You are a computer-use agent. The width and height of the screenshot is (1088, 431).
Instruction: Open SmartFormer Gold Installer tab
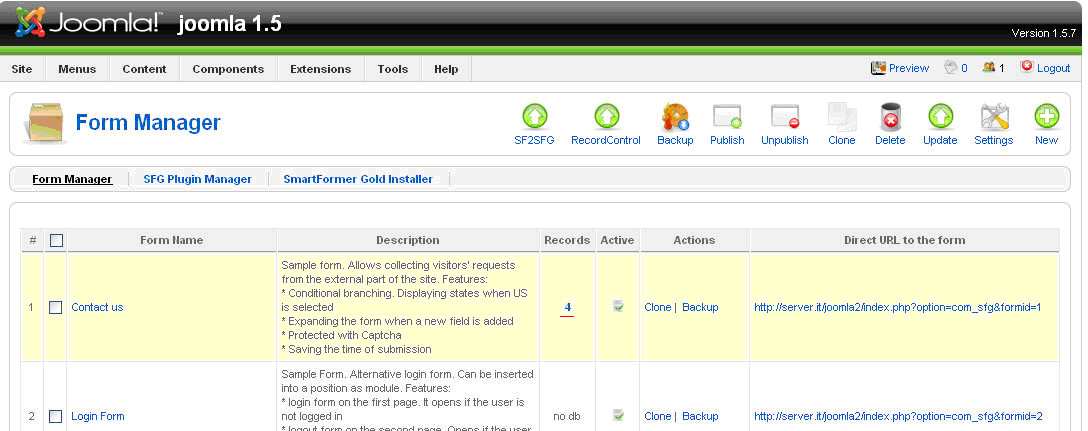(358, 179)
